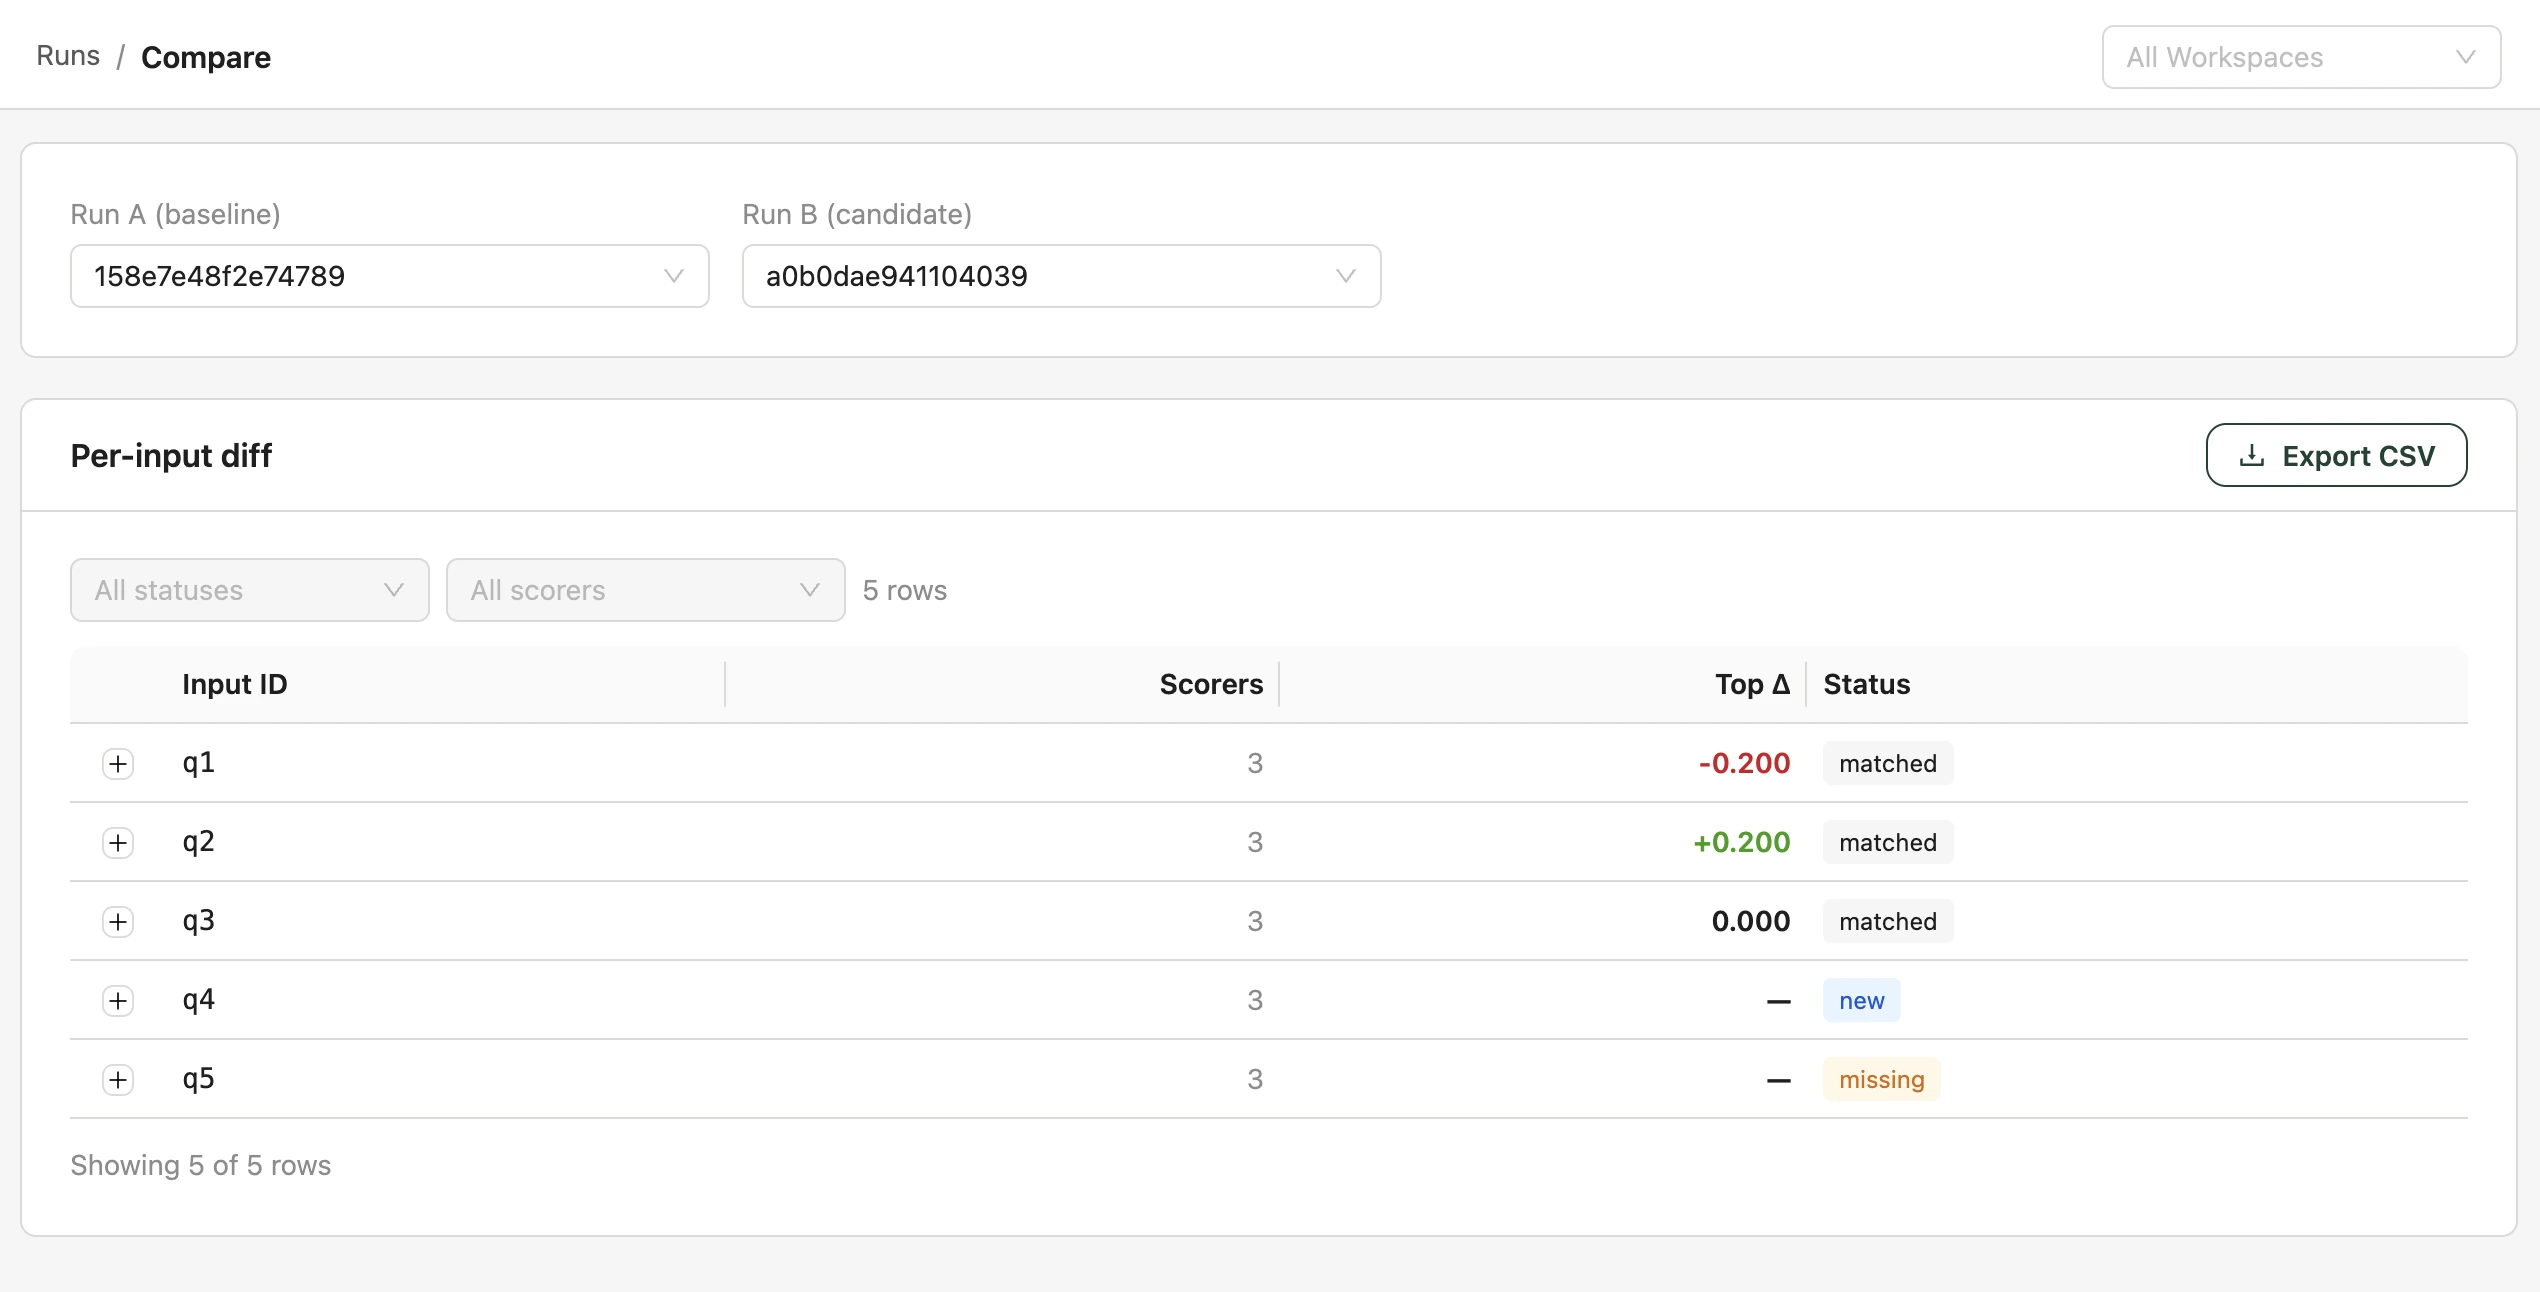2540x1292 pixels.
Task: Click the q4 input ID
Action: [198, 1000]
